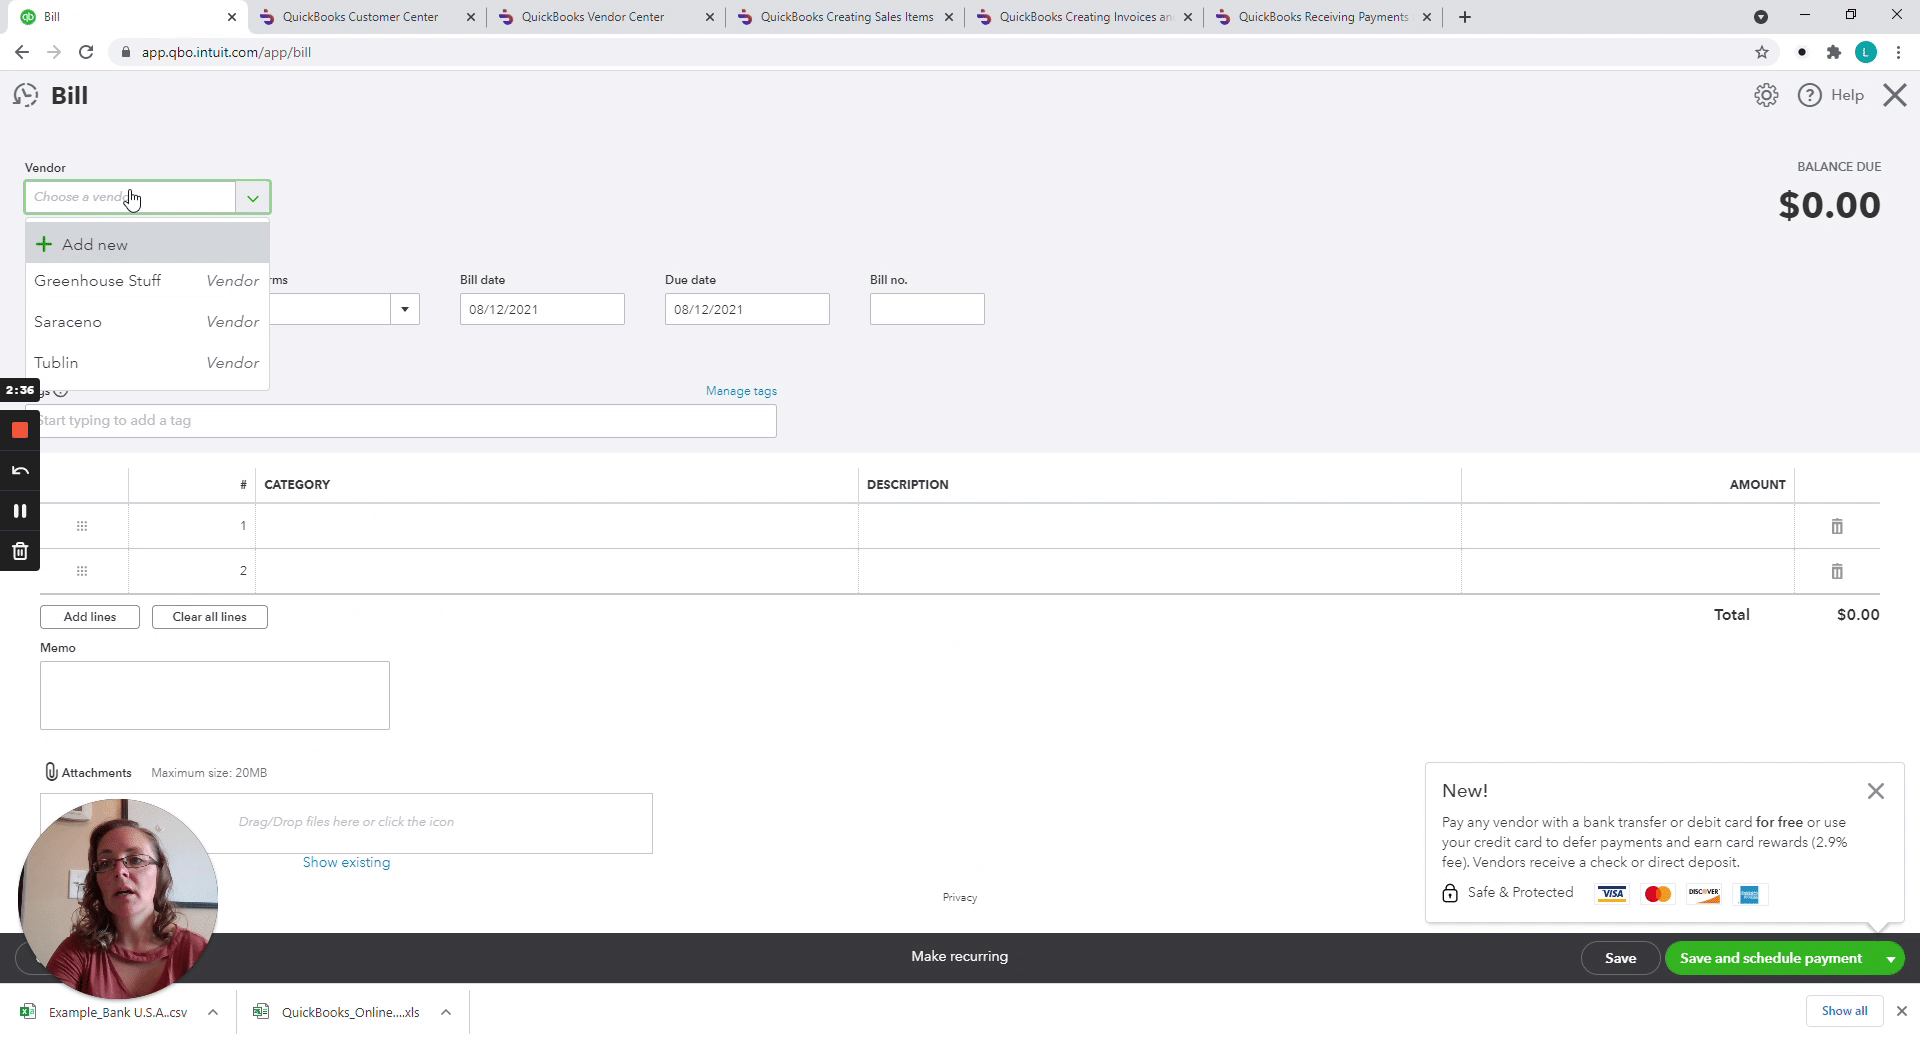Open the browser extensions puzzle icon
The width and height of the screenshot is (1920, 1040).
[x=1833, y=52]
